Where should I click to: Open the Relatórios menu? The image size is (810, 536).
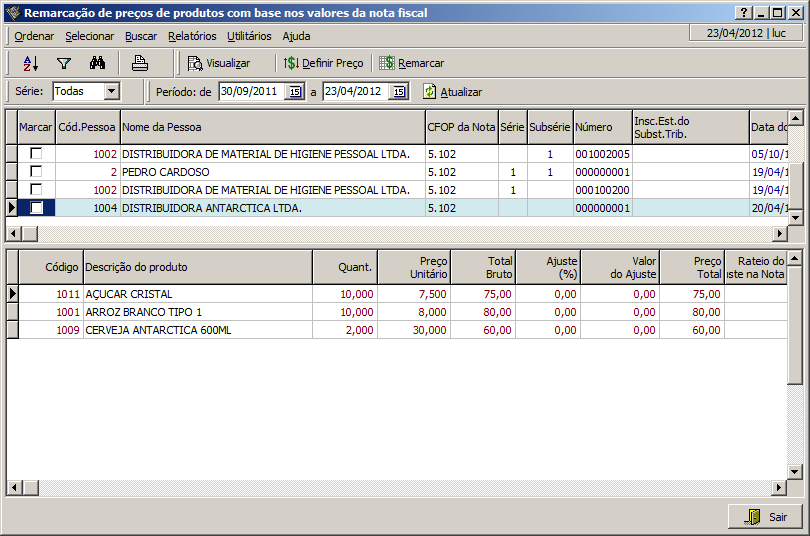(x=192, y=36)
